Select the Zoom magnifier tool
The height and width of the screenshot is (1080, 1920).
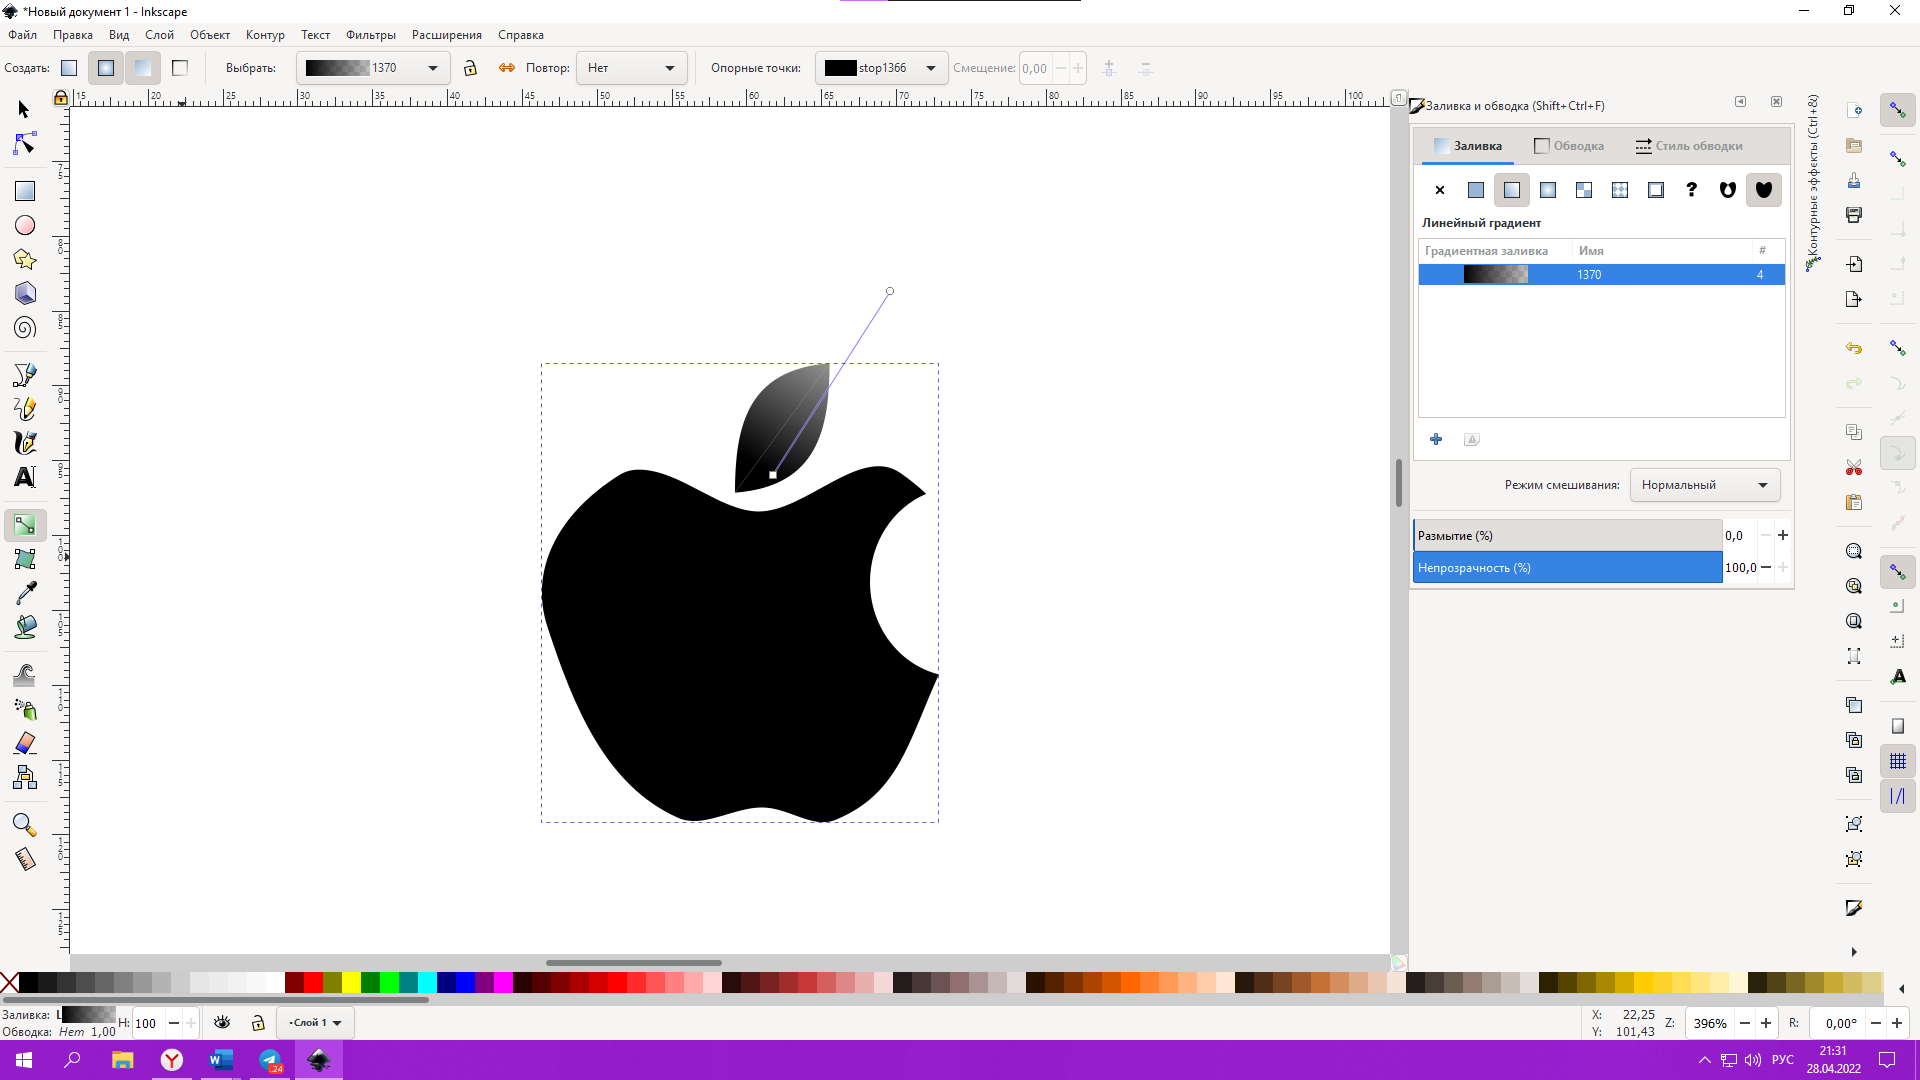point(24,825)
